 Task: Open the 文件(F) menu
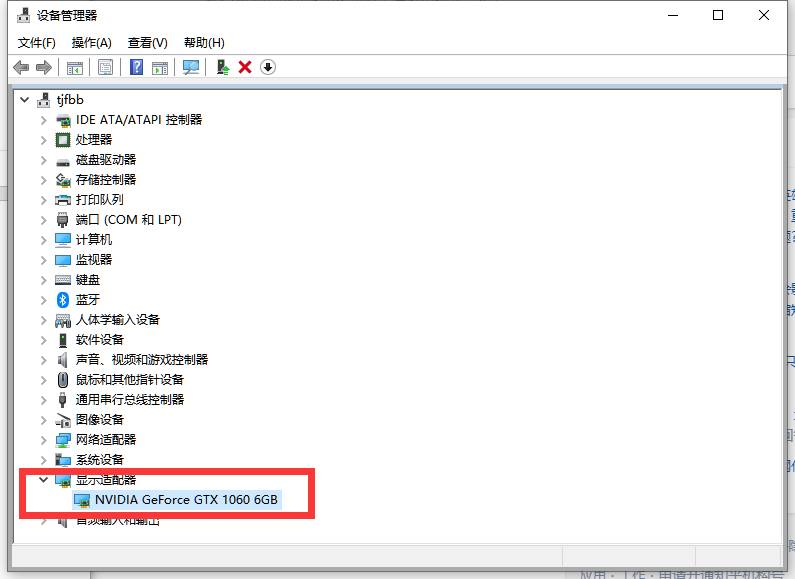point(37,43)
